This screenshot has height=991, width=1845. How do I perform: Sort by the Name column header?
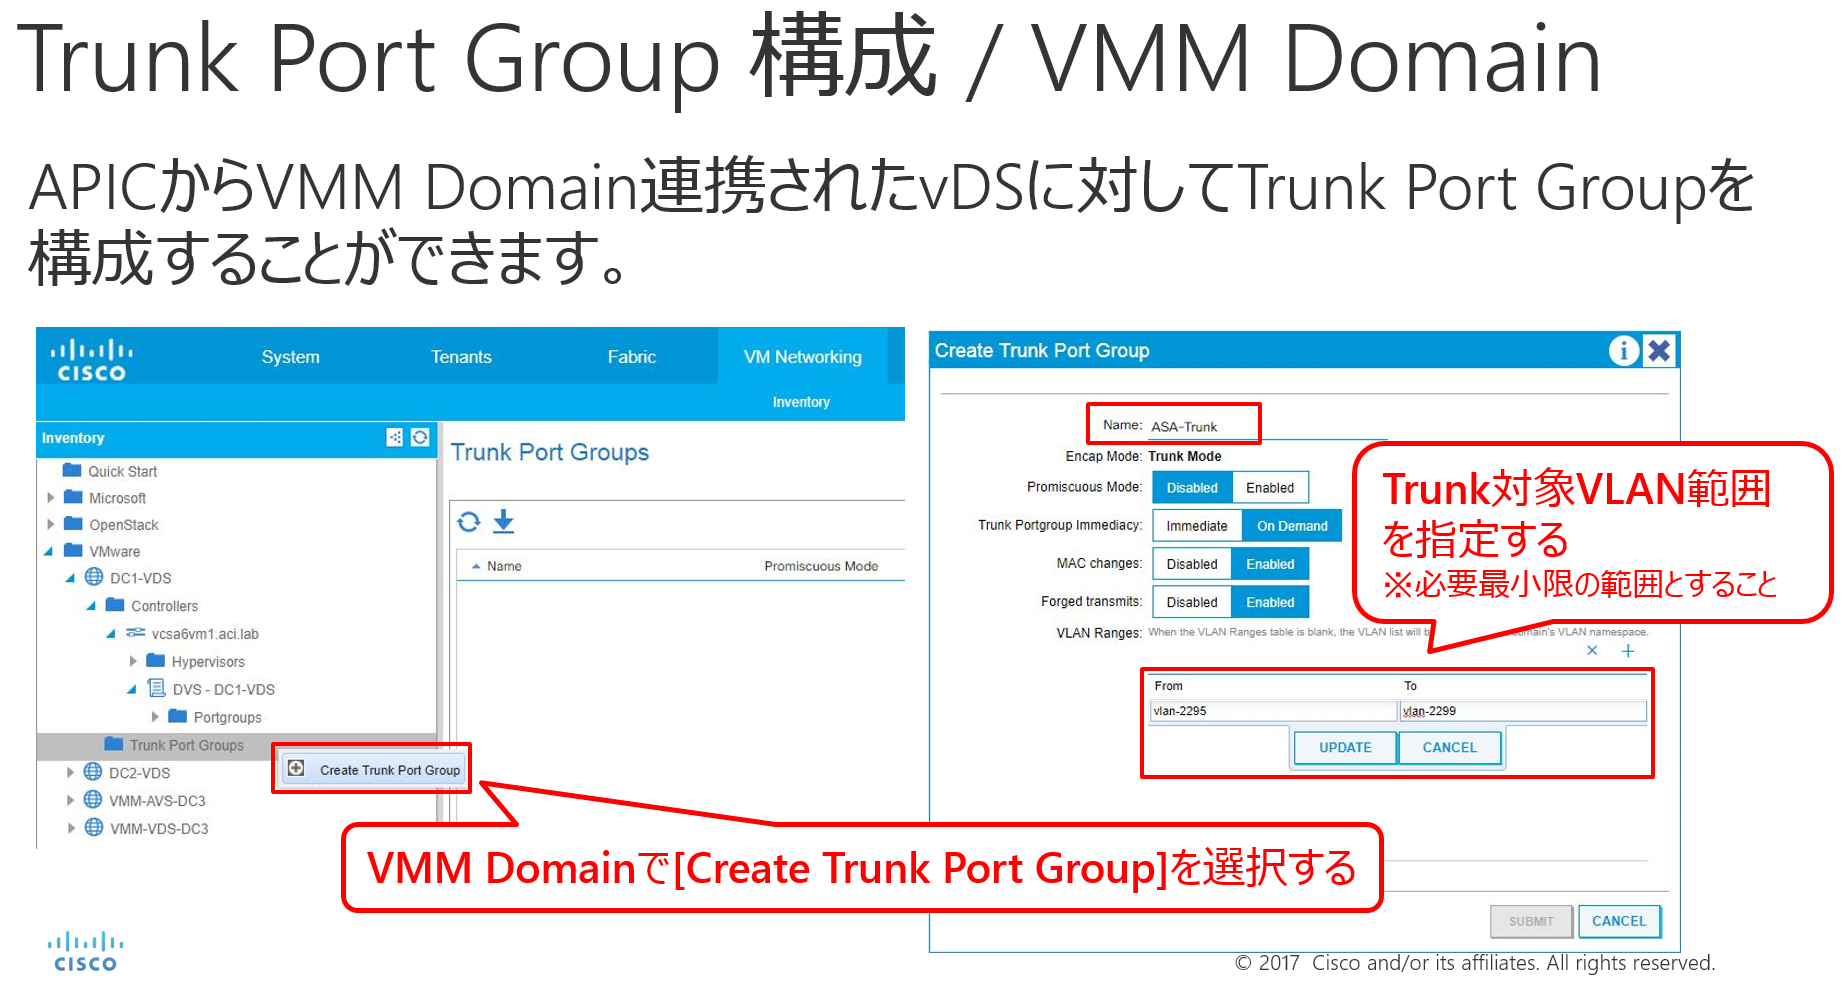(504, 566)
